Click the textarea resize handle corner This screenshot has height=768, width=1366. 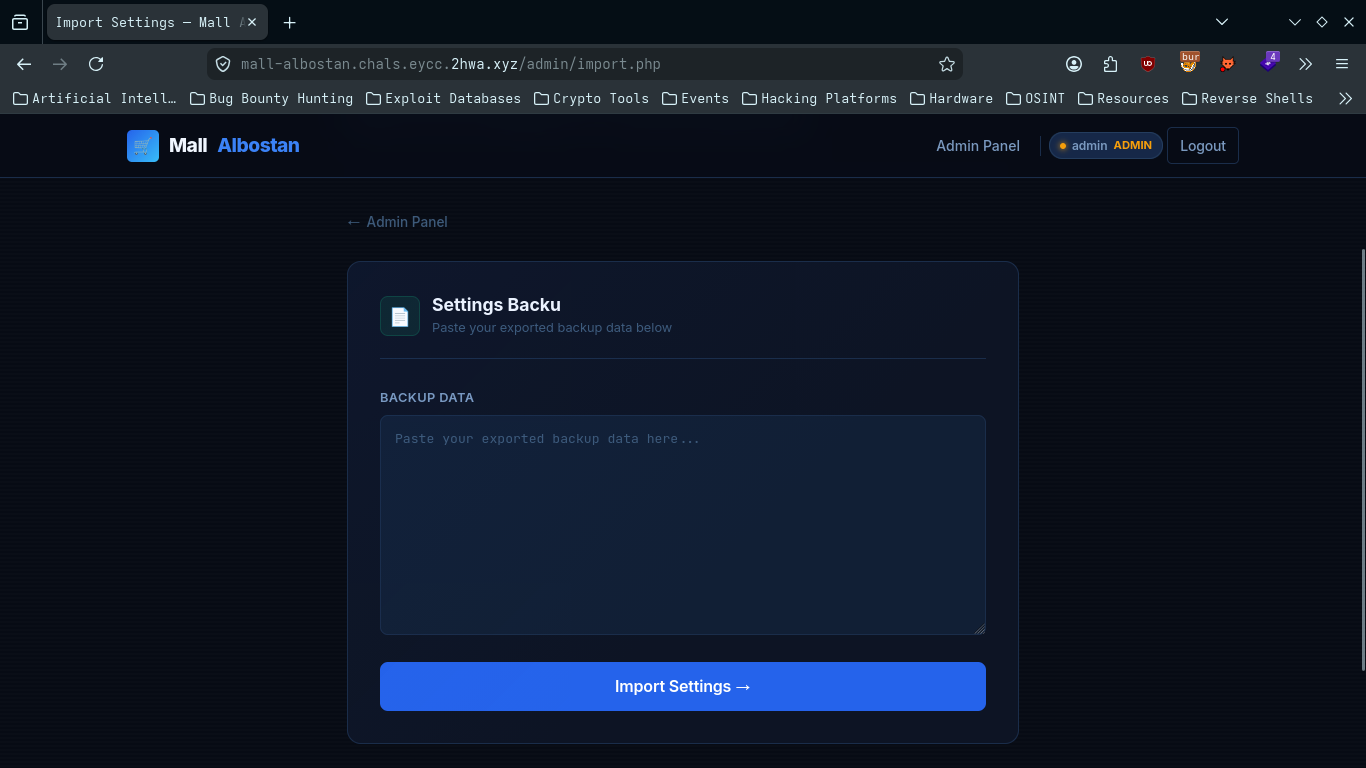pos(980,629)
